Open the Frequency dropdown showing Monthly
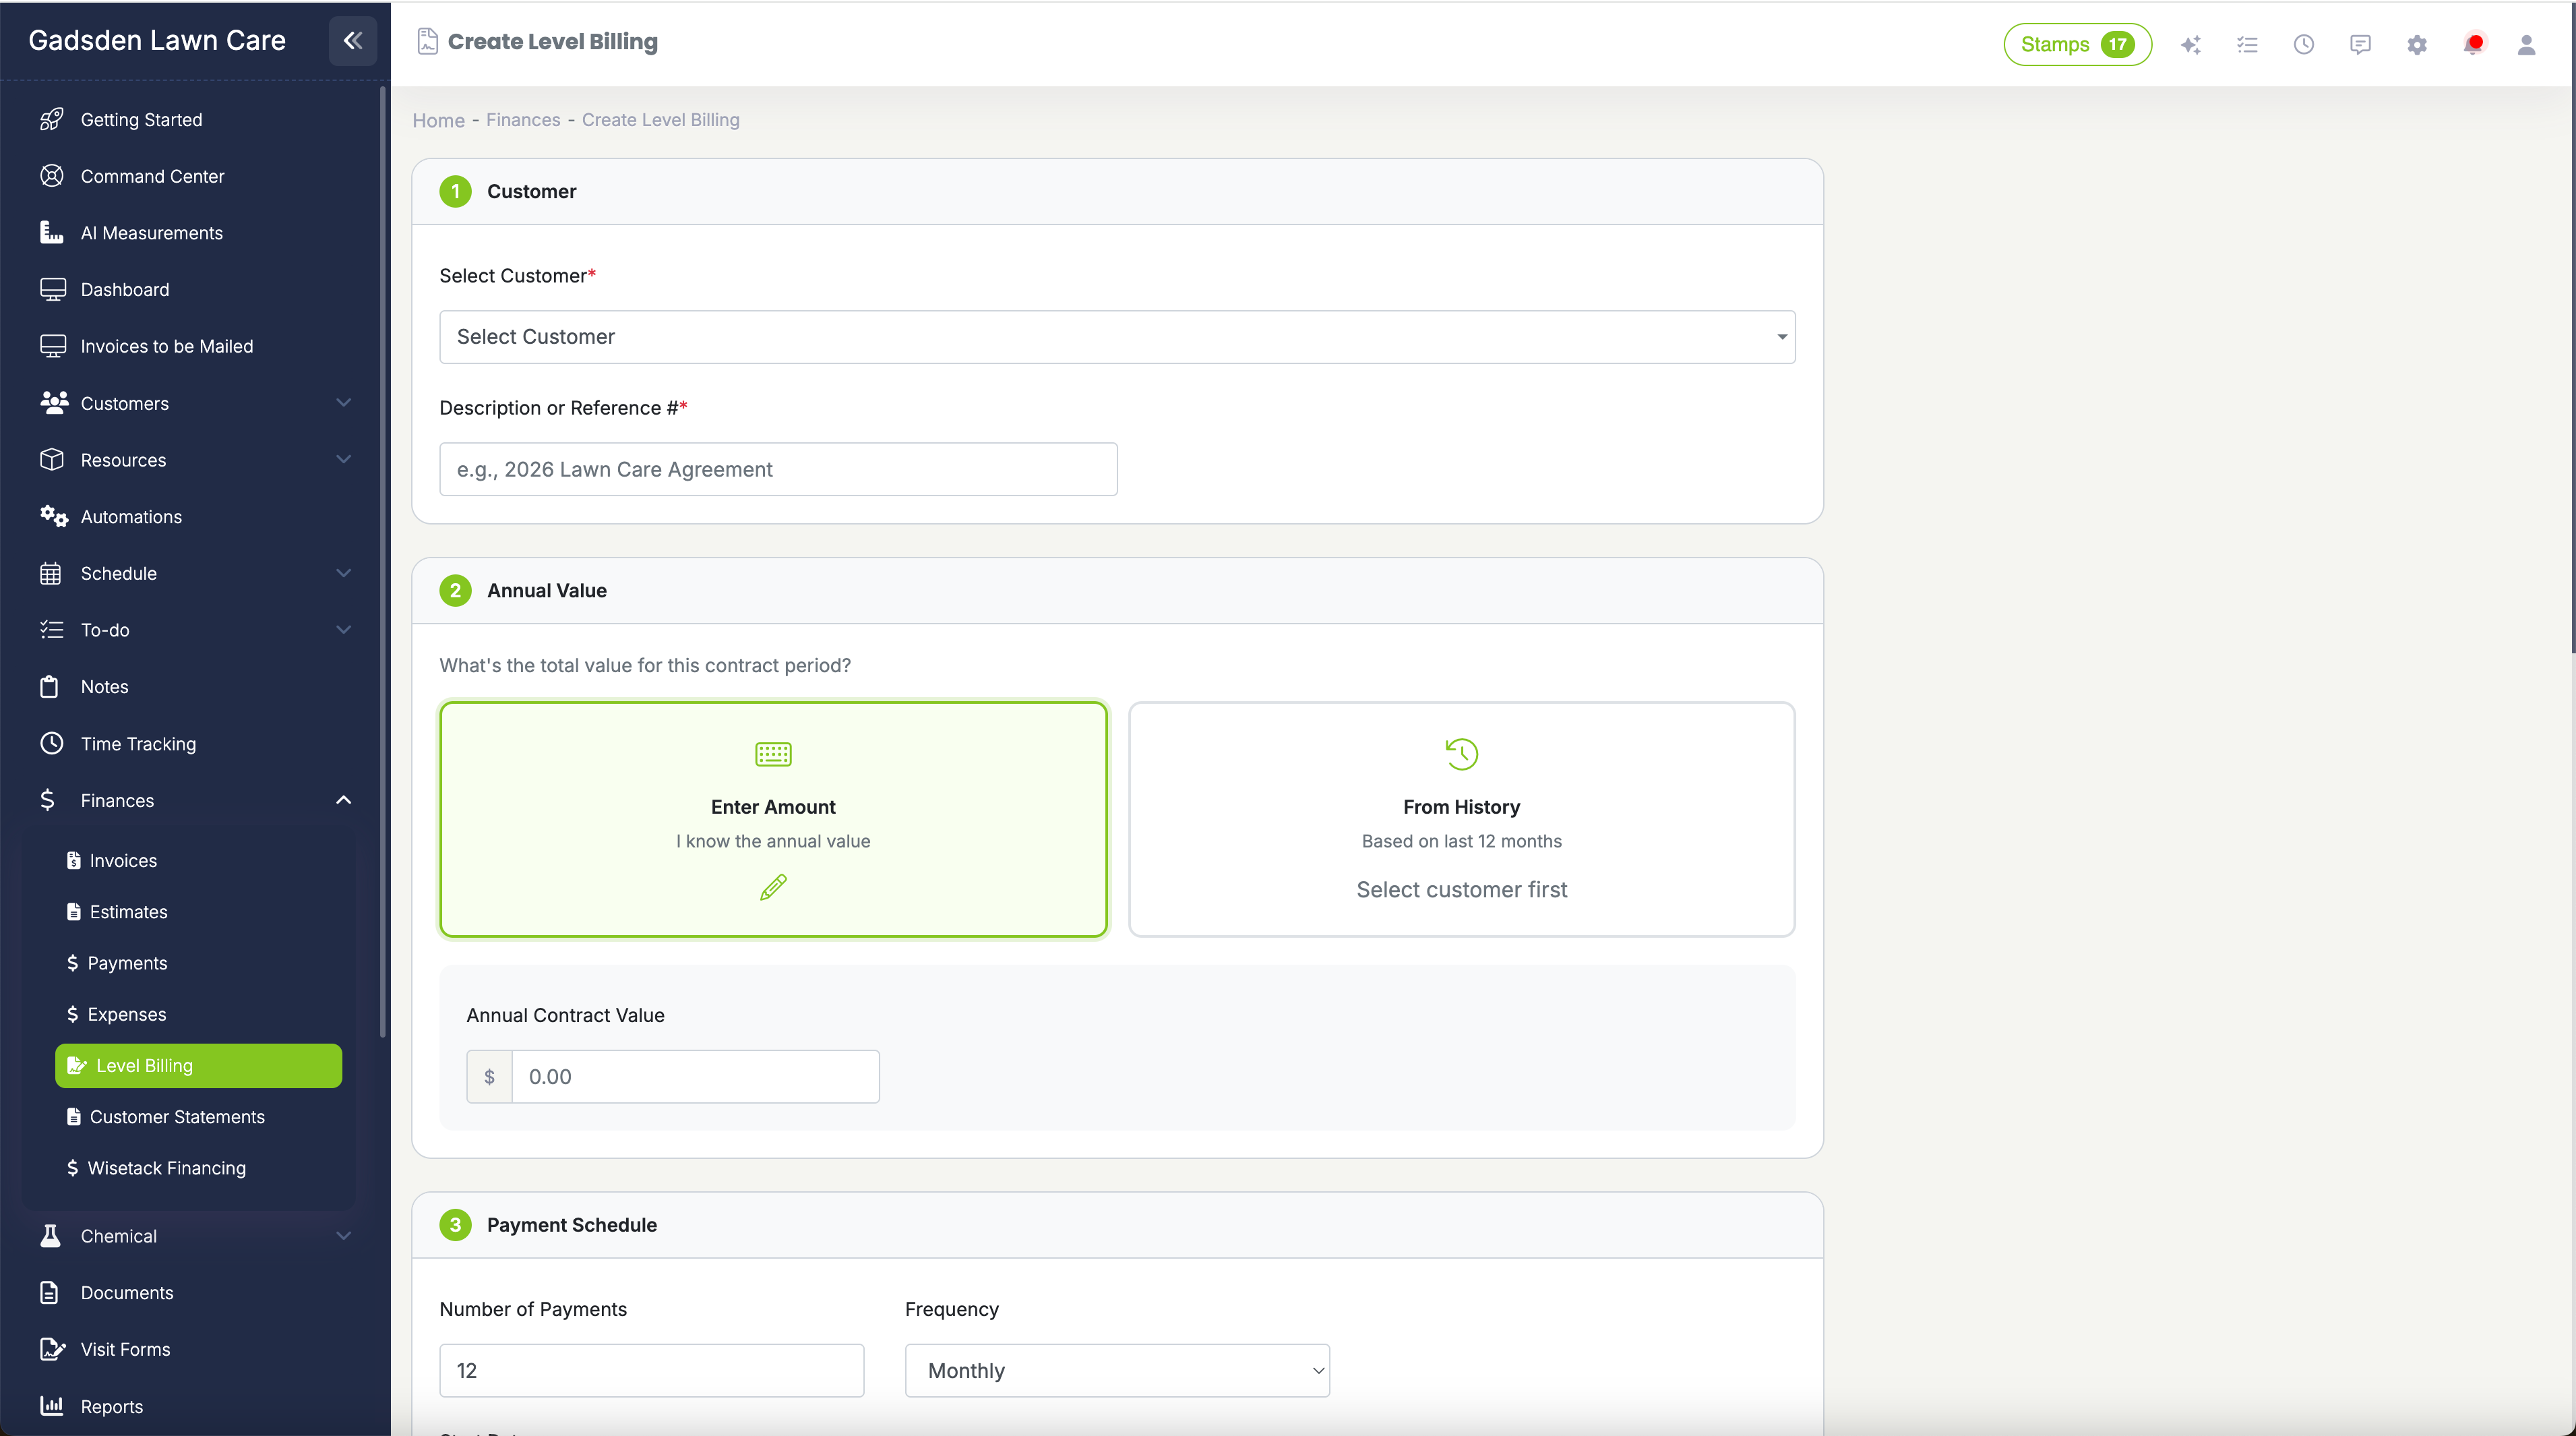Screen dimensions: 2576x1436 pos(1116,1370)
